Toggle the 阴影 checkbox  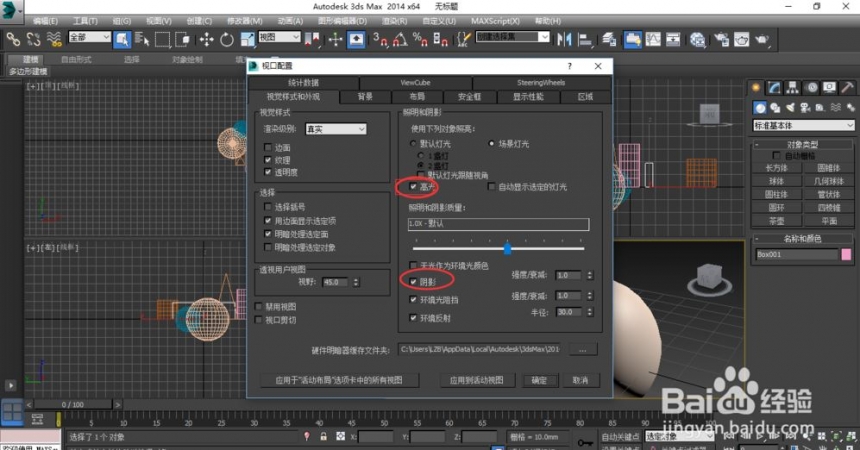[x=413, y=282]
